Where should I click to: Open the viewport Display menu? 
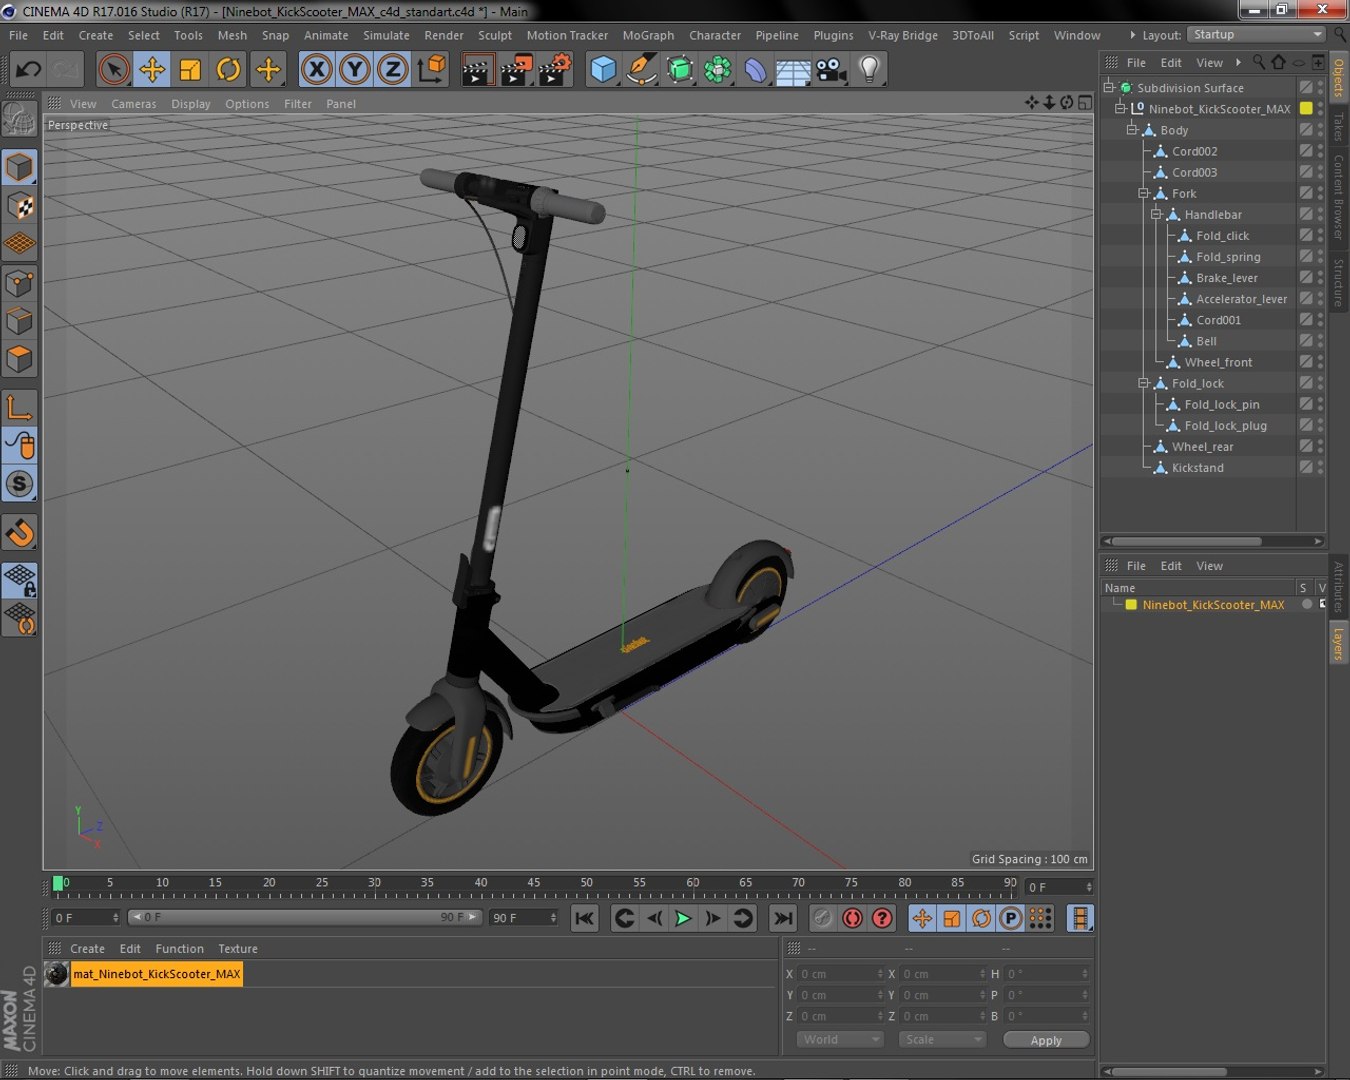pyautogui.click(x=191, y=104)
